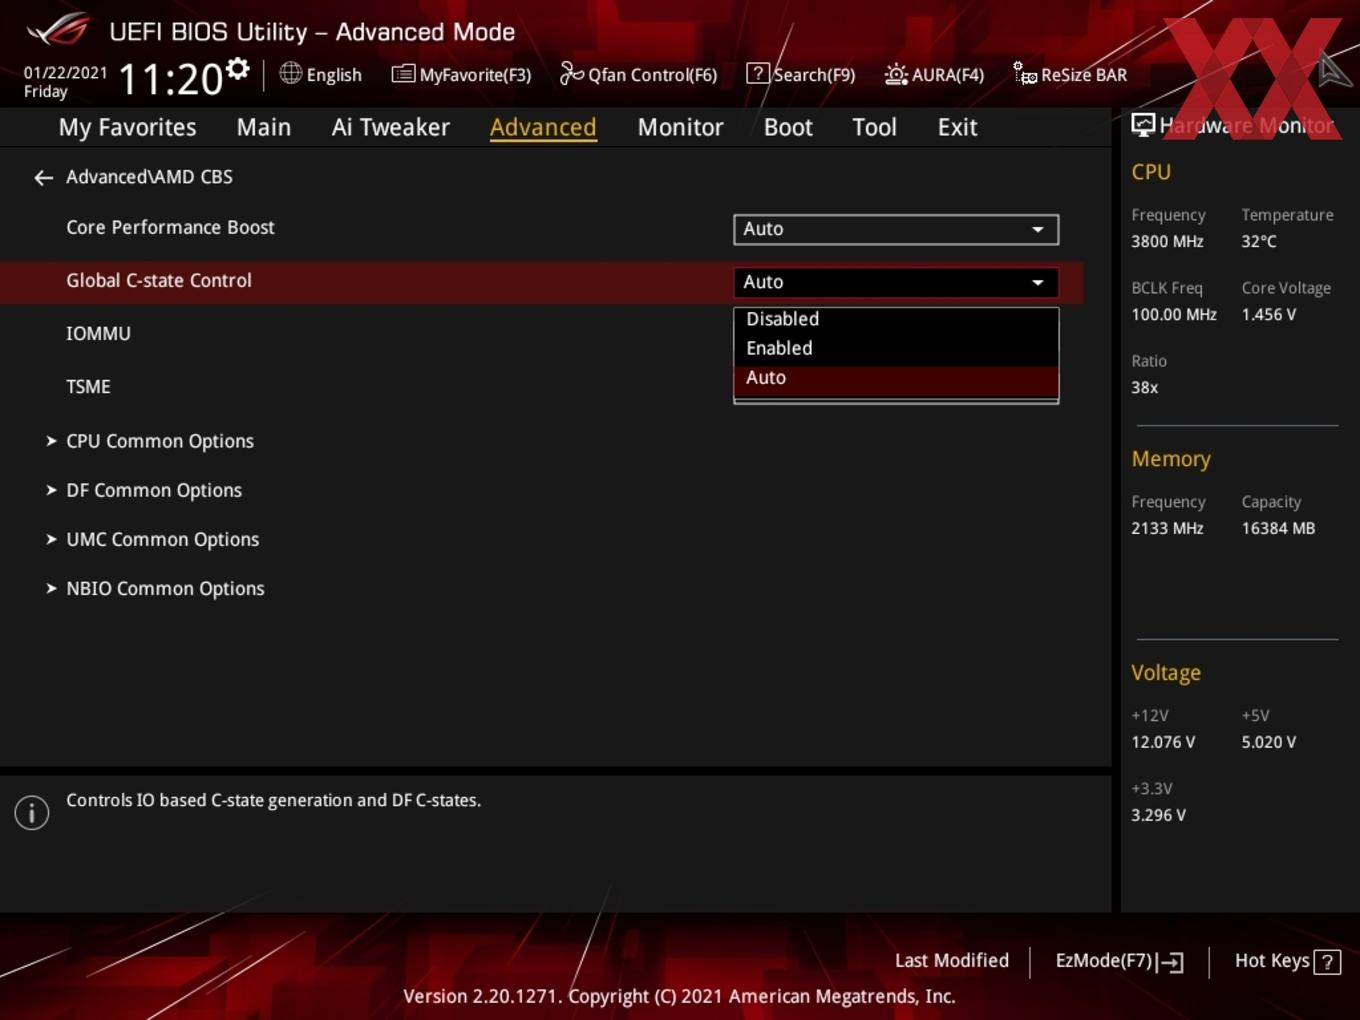The width and height of the screenshot is (1360, 1020).
Task: Click Memory frequency value 2133 MHz
Action: tap(1167, 528)
